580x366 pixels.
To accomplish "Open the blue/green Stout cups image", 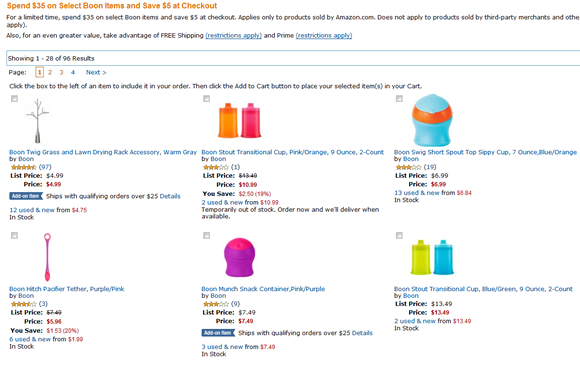I will tap(432, 257).
